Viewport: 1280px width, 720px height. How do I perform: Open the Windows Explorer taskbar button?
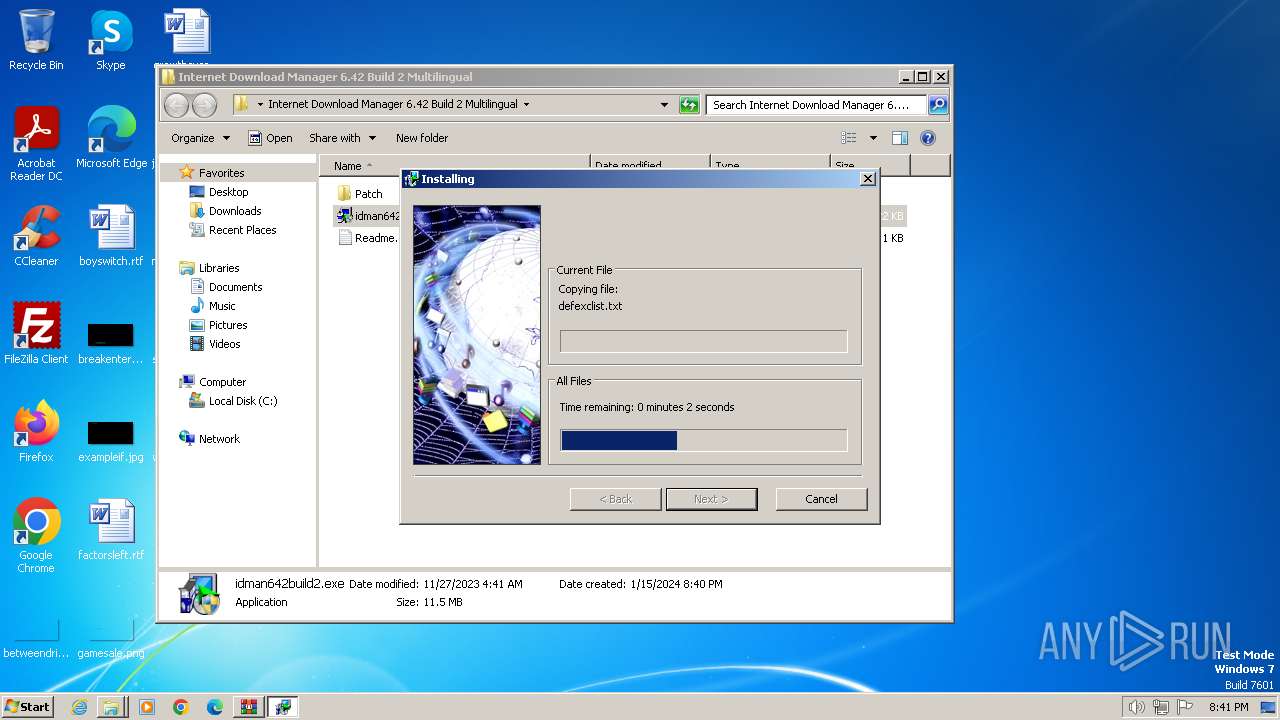click(x=111, y=707)
